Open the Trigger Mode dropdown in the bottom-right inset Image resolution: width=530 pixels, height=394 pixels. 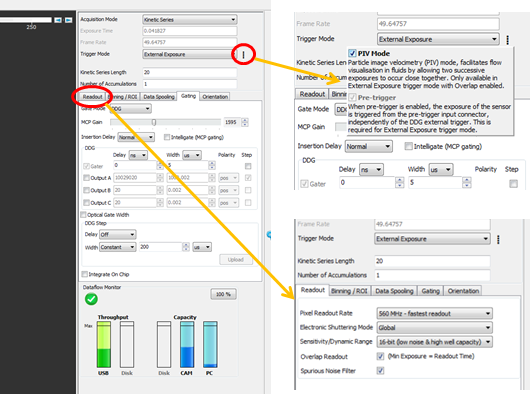click(x=432, y=239)
